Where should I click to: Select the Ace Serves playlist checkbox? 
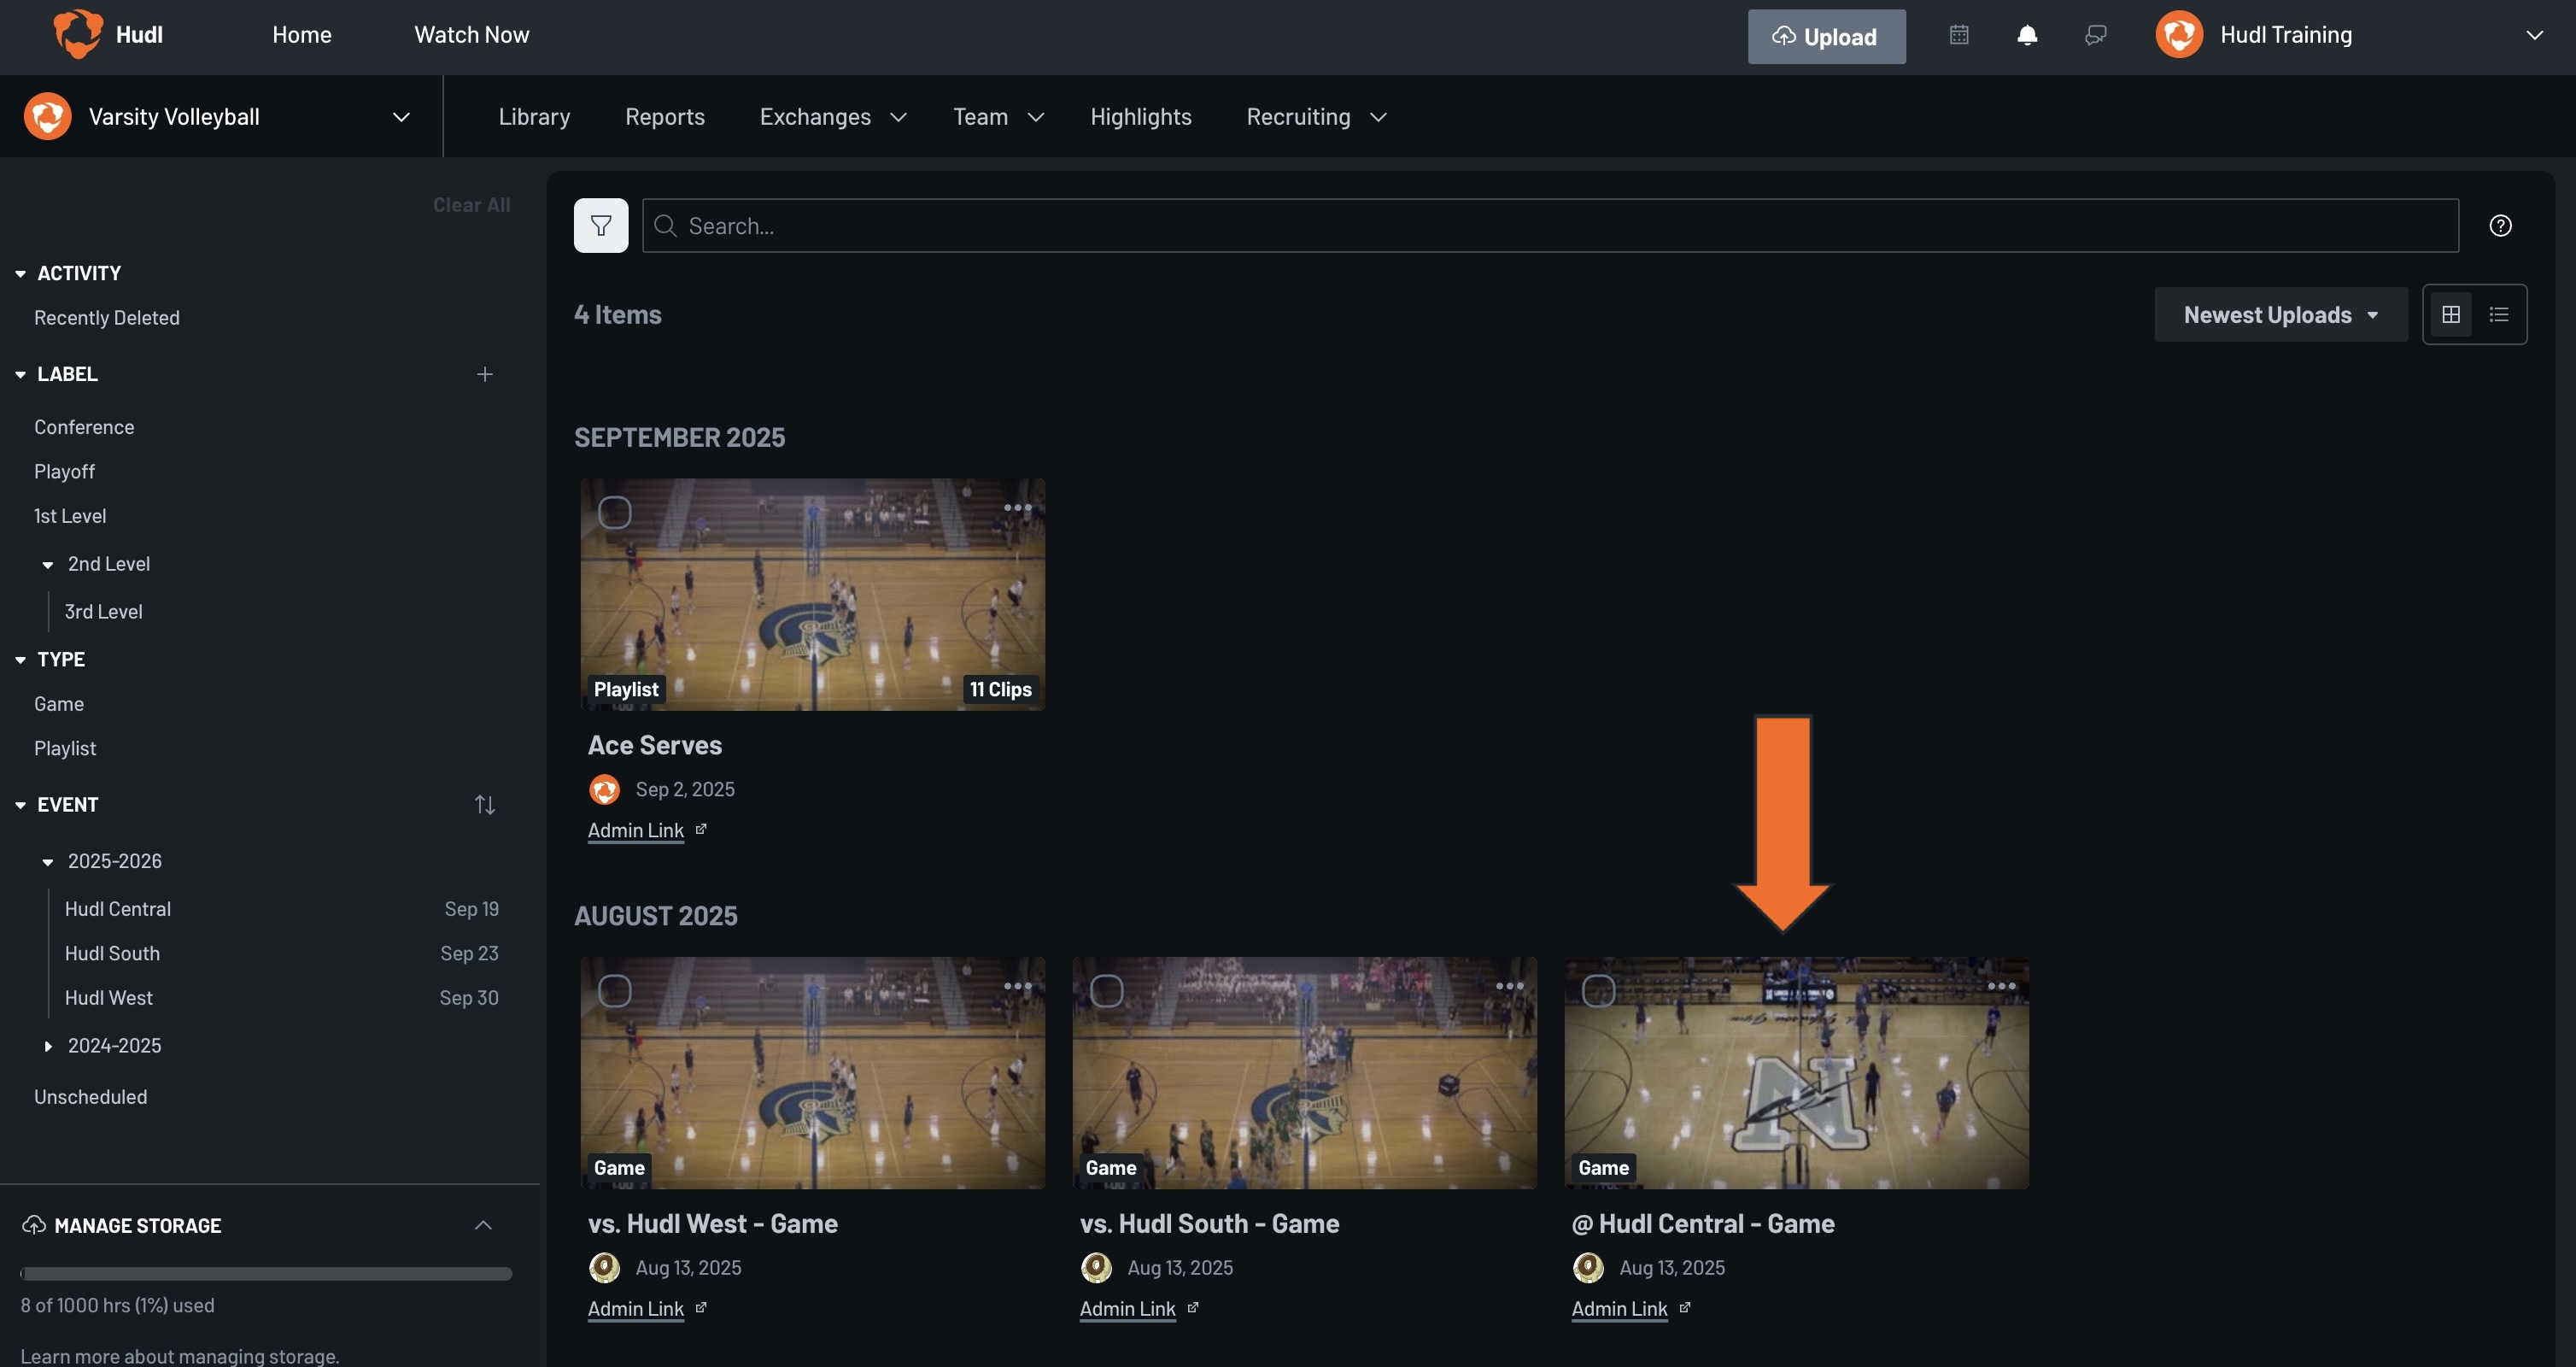pyautogui.click(x=614, y=512)
